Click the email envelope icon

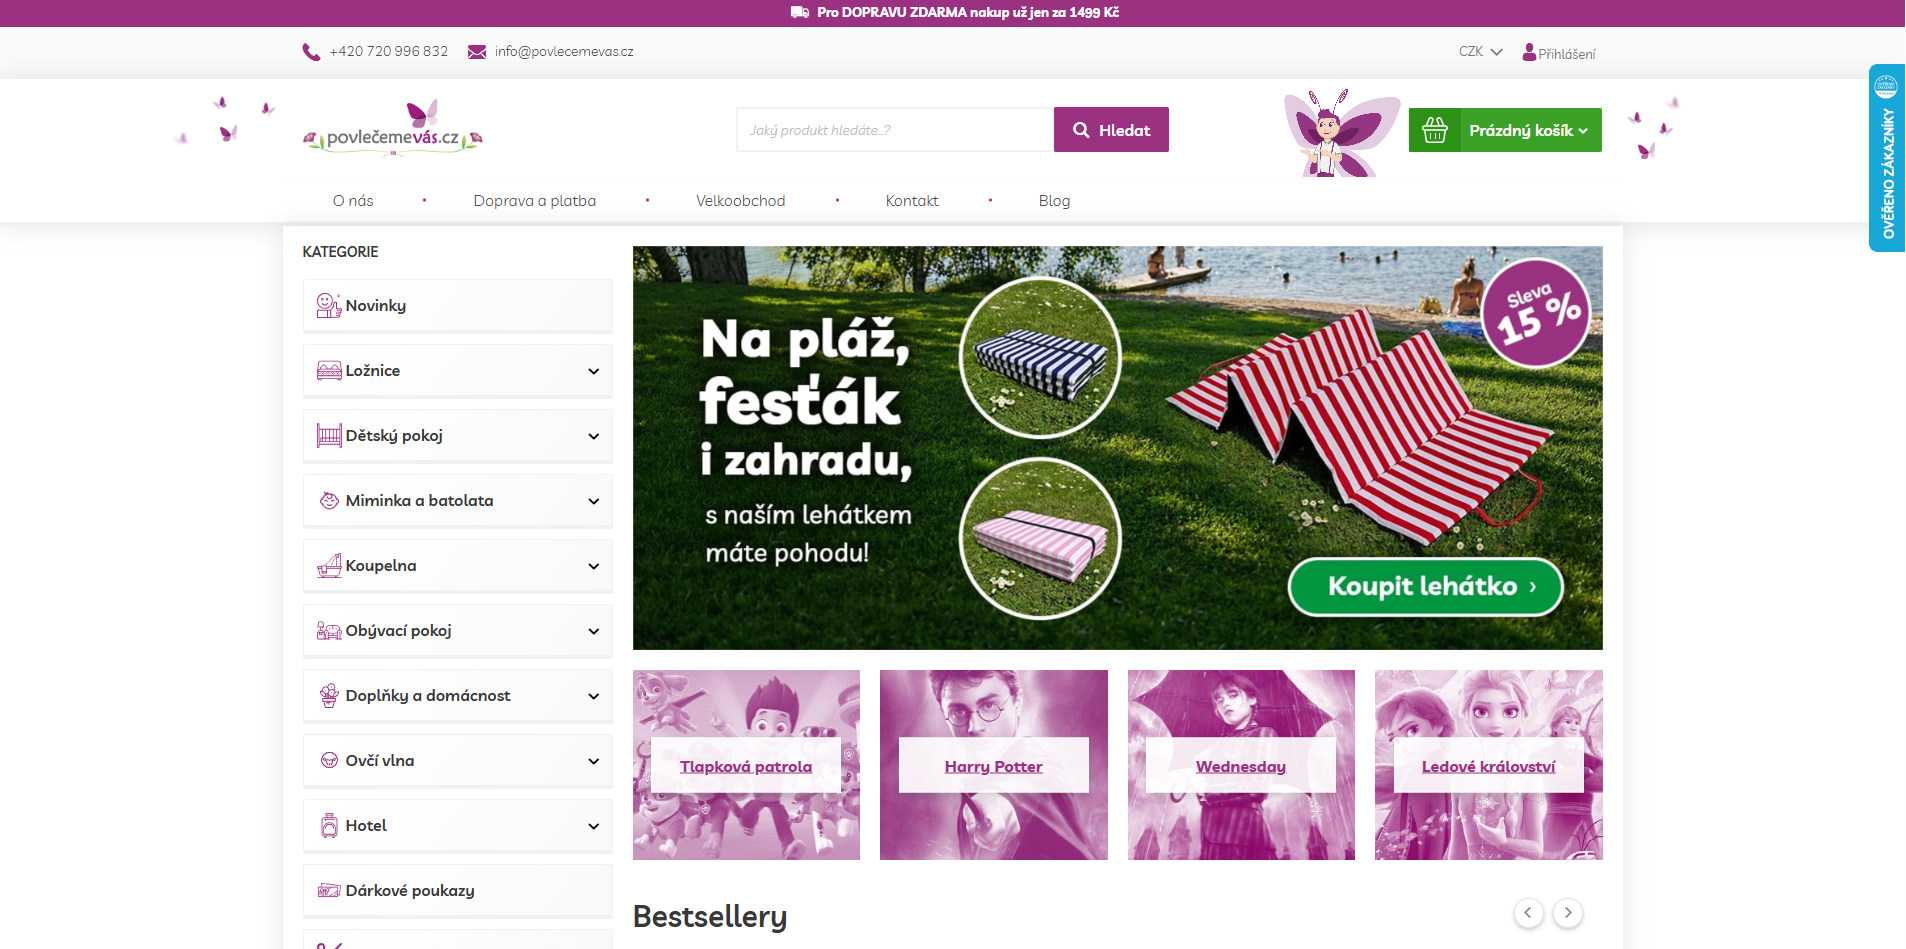477,52
